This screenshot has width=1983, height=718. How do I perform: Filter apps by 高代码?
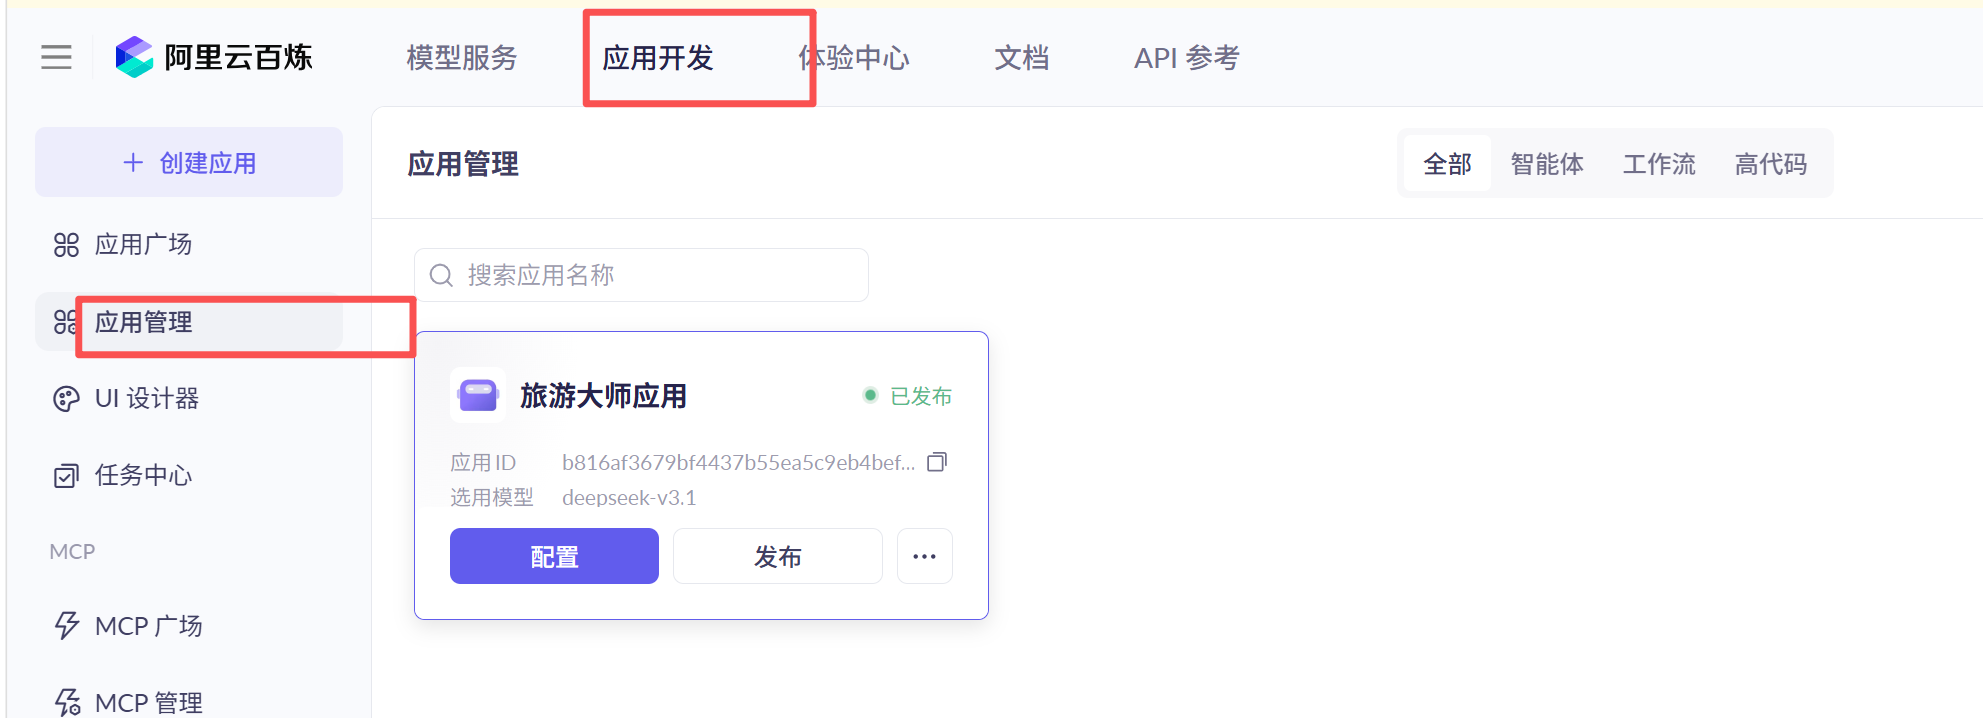1771,163
